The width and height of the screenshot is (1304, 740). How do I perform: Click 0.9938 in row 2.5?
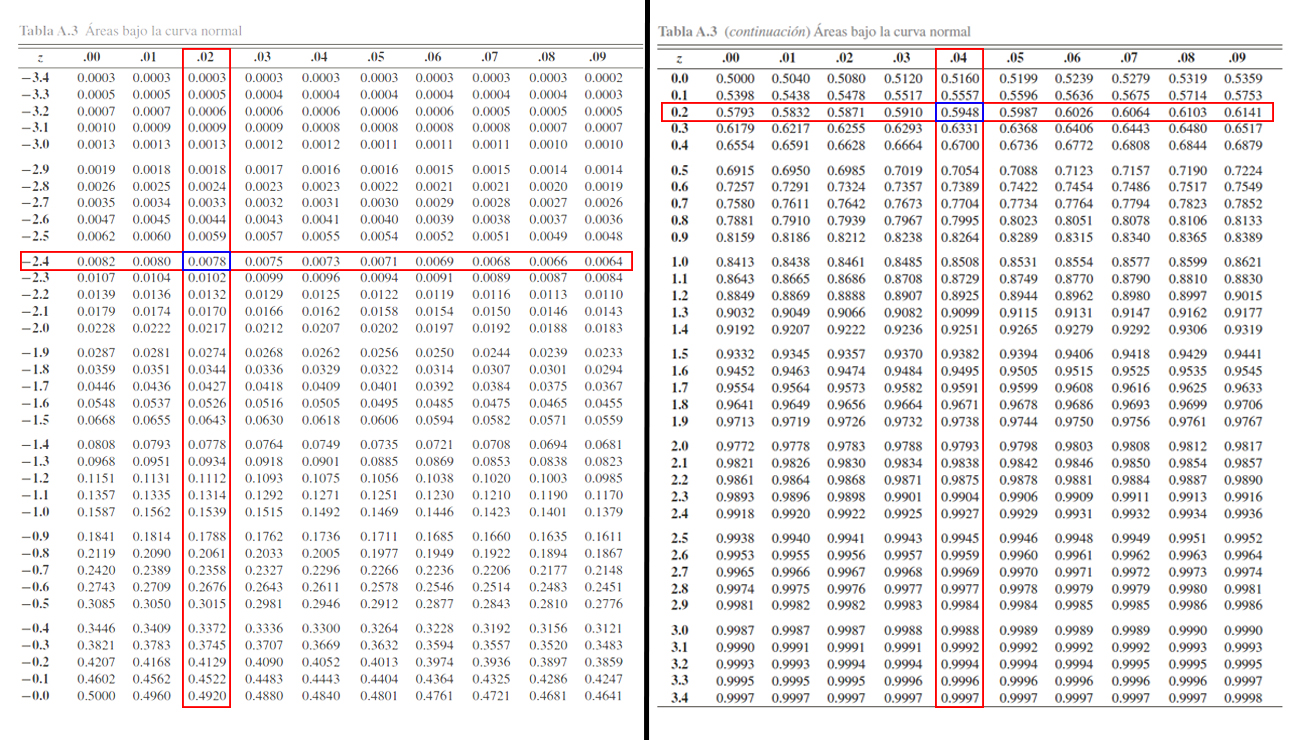coord(735,539)
